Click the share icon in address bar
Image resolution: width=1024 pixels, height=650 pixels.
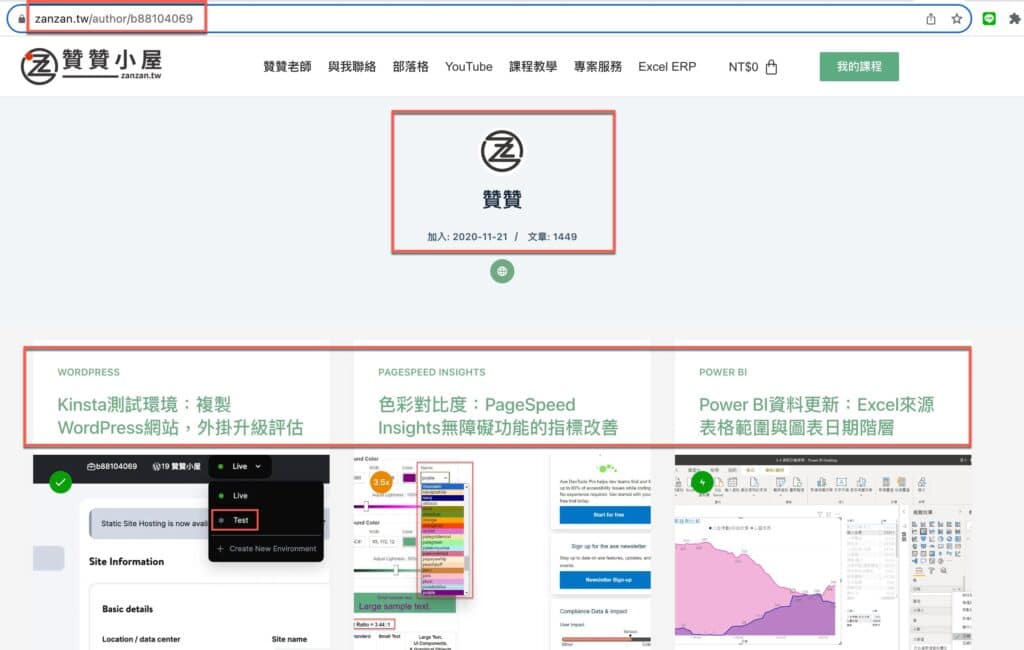coord(931,19)
